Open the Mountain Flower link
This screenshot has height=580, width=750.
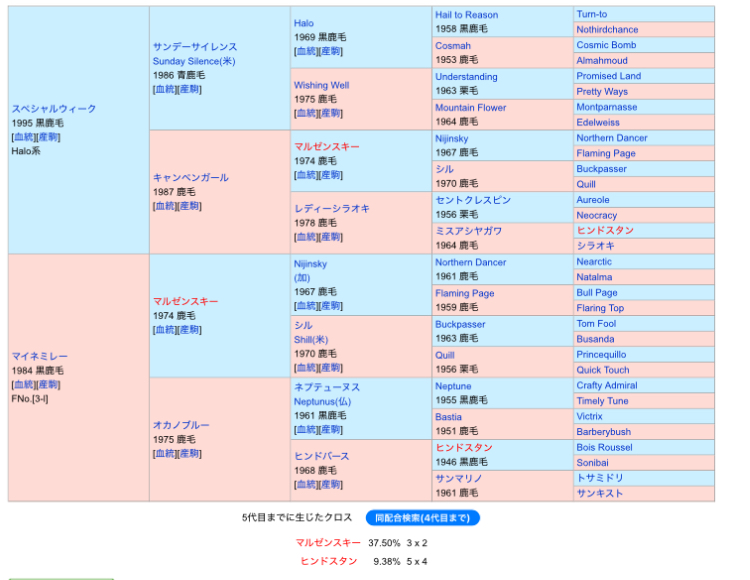coord(470,108)
